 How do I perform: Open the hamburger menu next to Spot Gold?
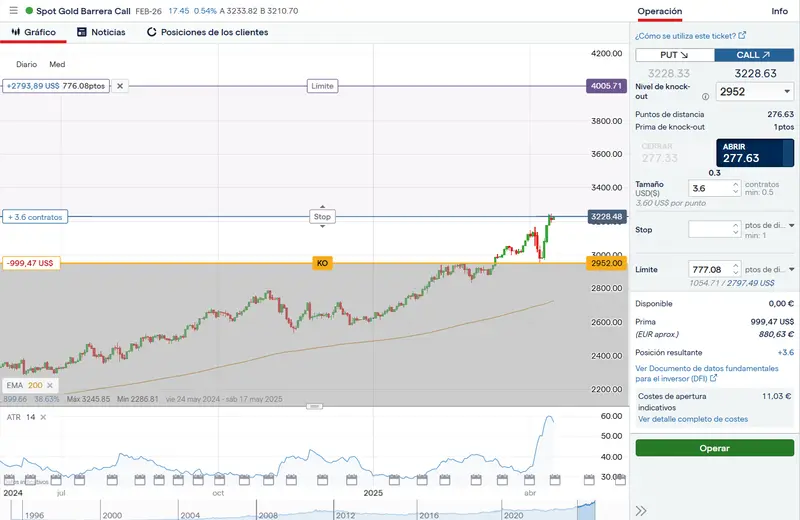coord(12,11)
